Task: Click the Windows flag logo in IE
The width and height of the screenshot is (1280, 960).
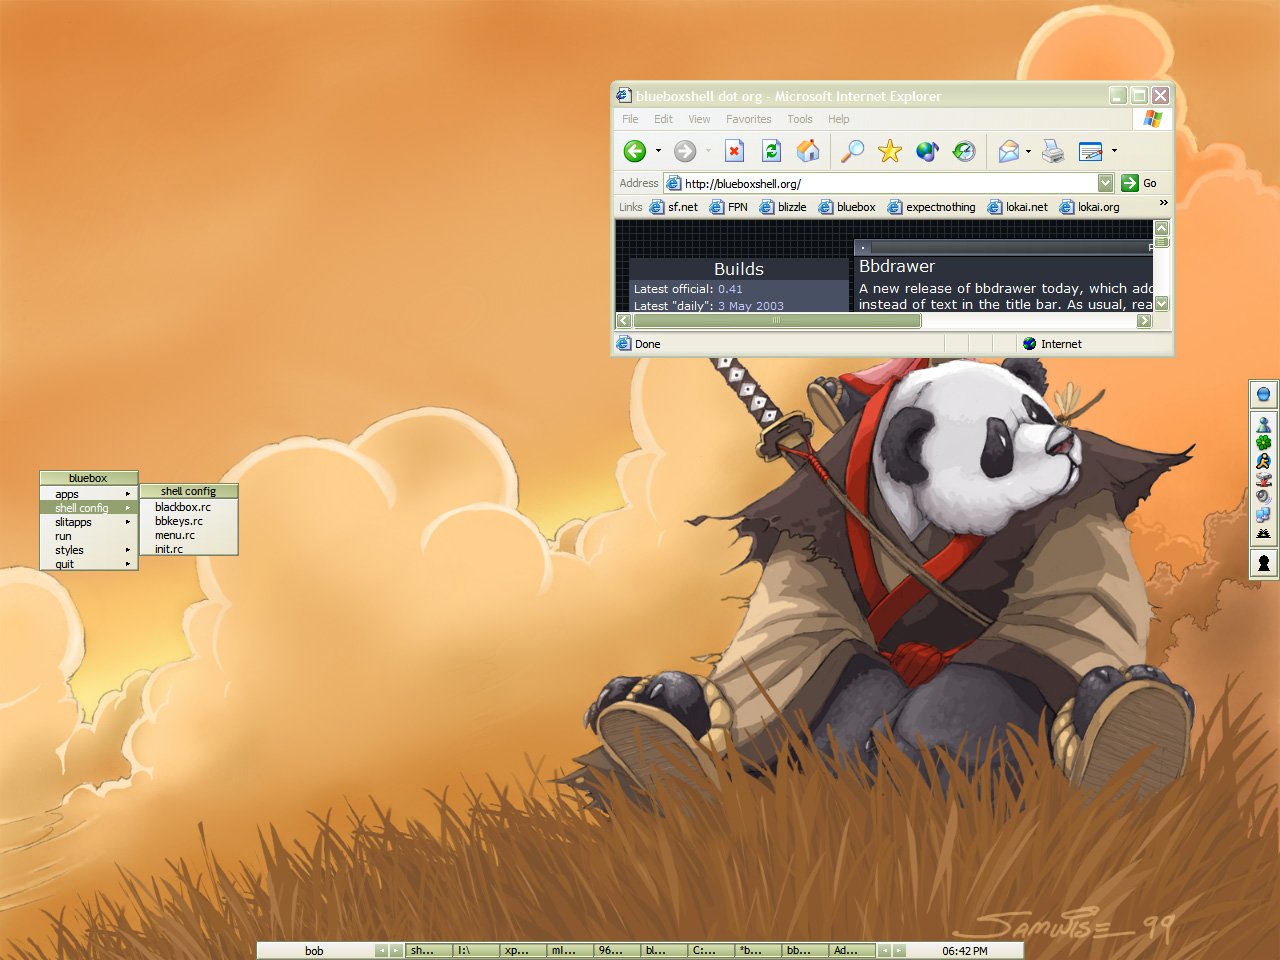Action: (x=1153, y=119)
